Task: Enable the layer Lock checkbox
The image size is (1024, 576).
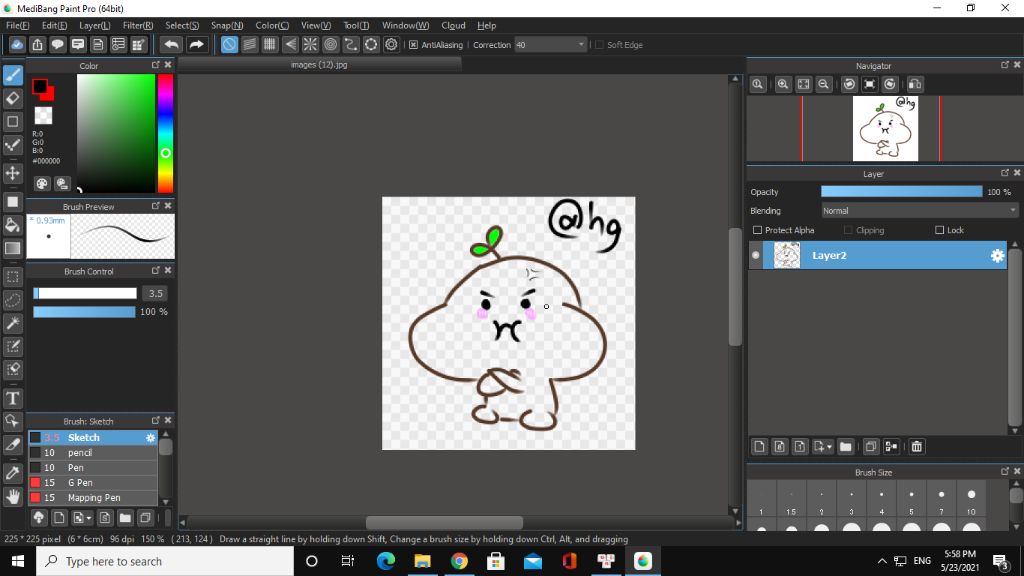Action: pyautogui.click(x=940, y=230)
